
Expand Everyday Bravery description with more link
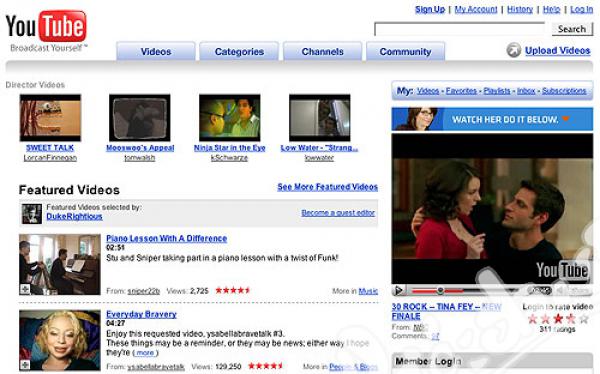click(x=145, y=353)
